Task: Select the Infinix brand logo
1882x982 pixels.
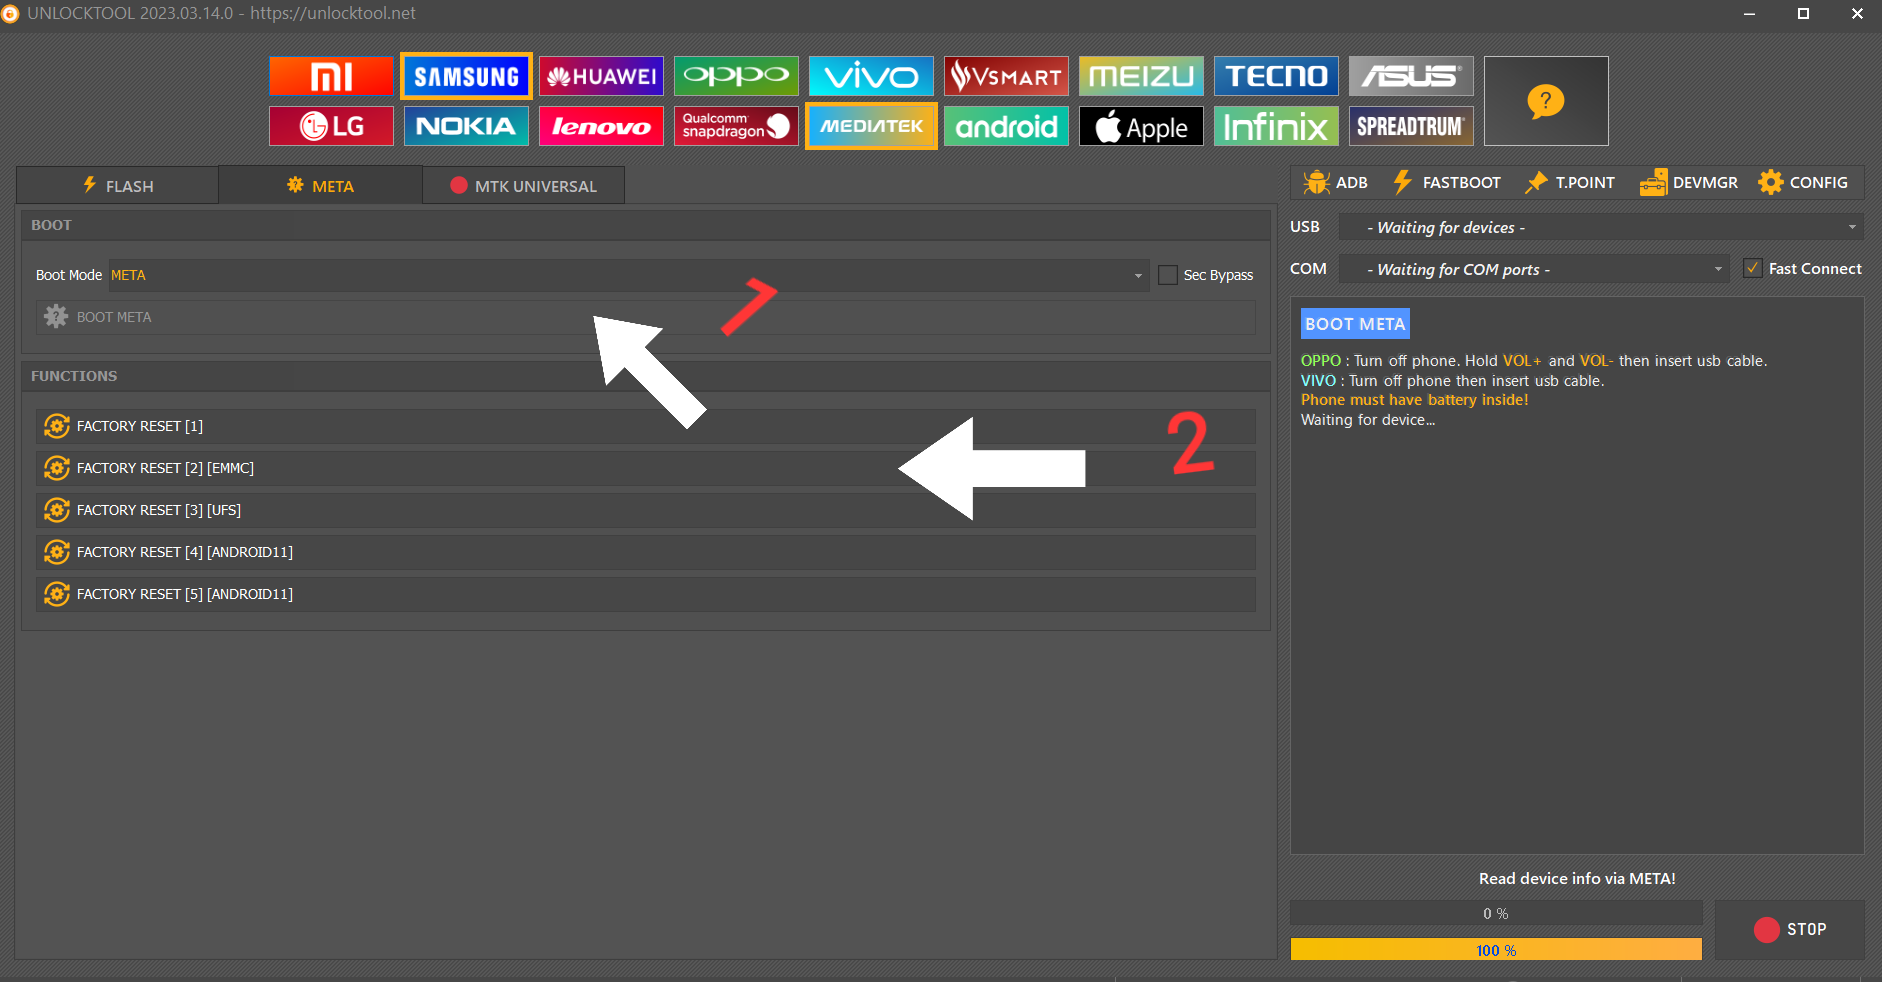Action: (1276, 126)
